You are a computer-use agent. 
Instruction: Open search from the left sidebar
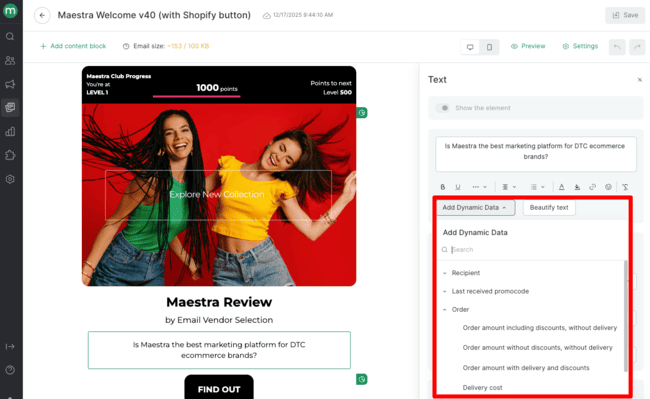pyautogui.click(x=10, y=36)
